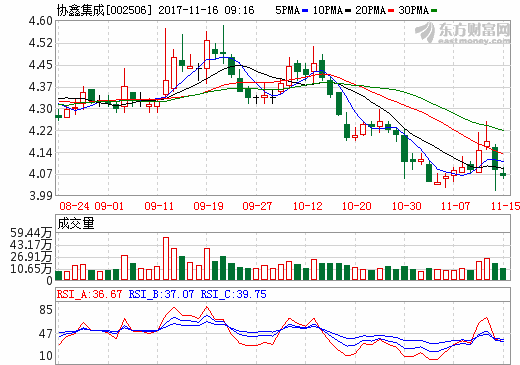Click the 成交量 volume panel header
This screenshot has width=520, height=365.
coord(76,223)
